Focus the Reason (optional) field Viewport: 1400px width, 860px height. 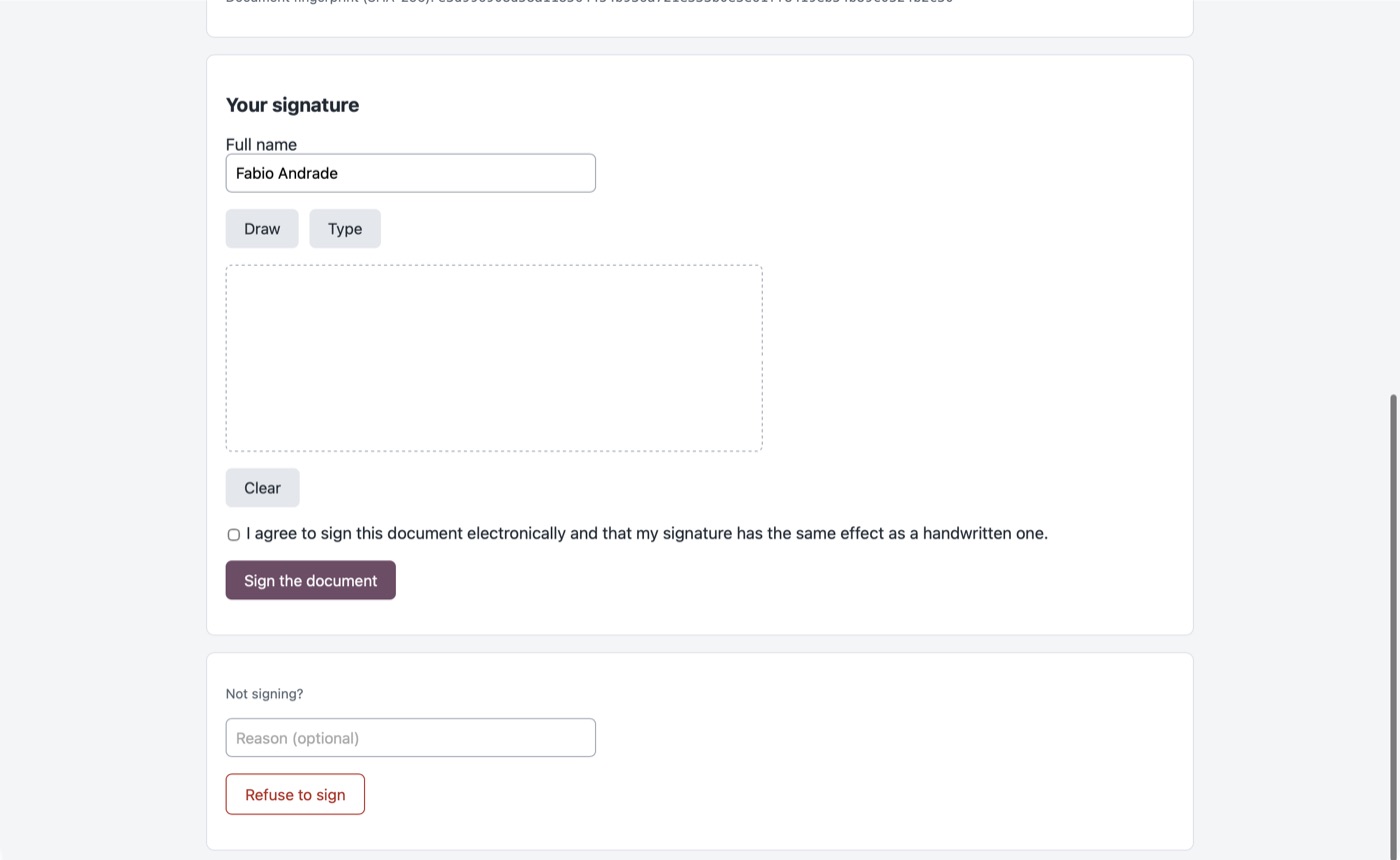click(410, 738)
